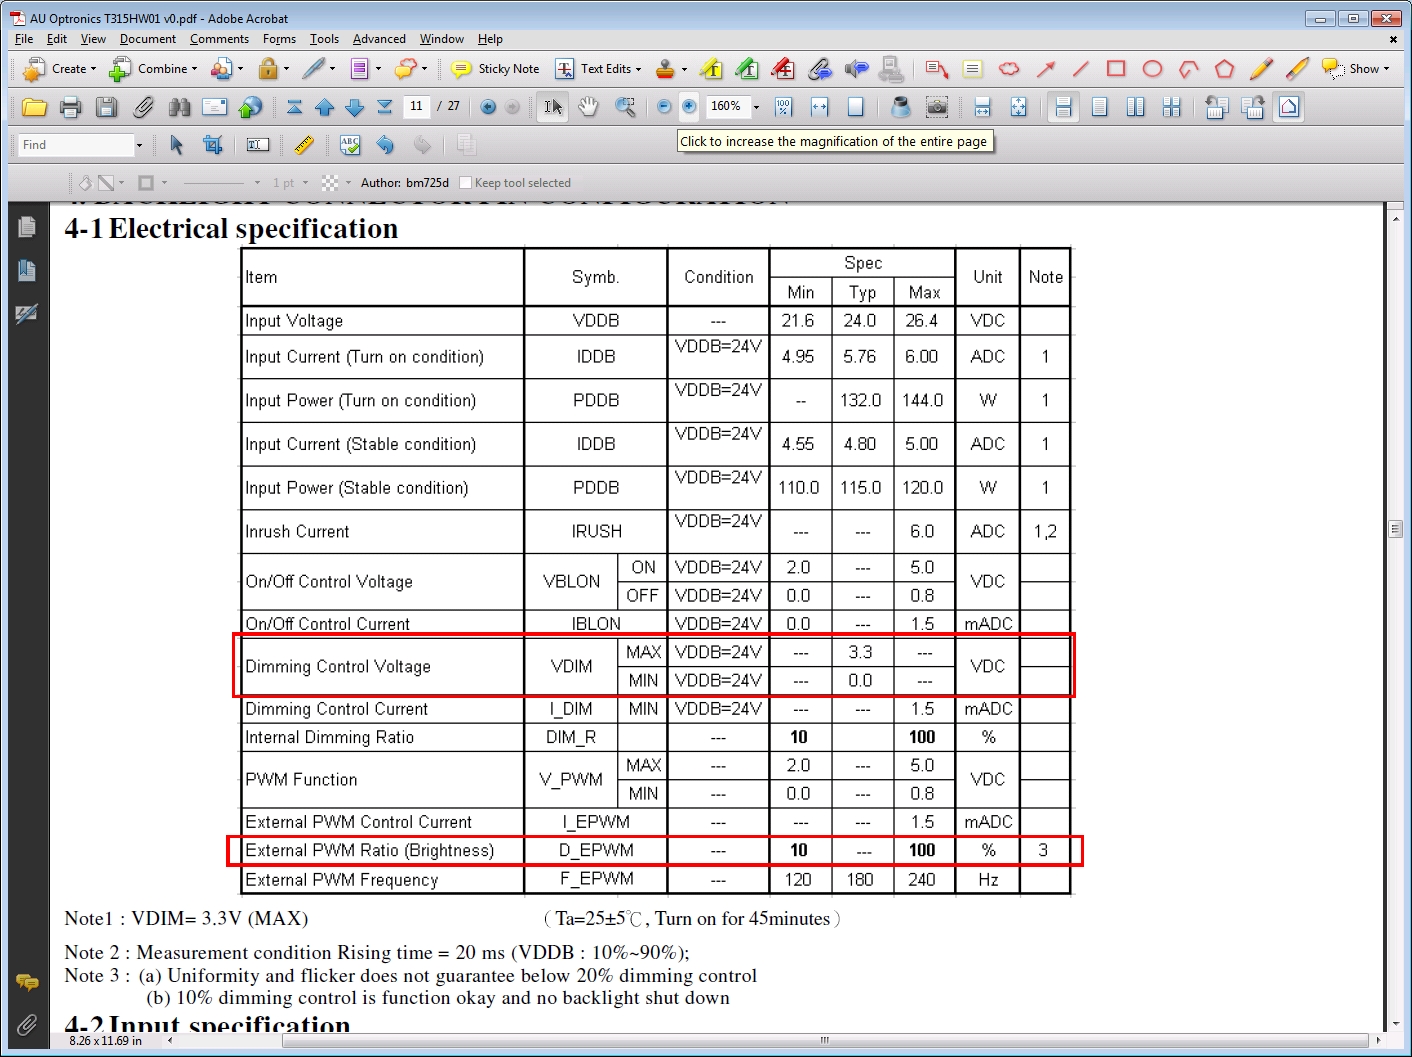Expand the Text Edits dropdown
This screenshot has height=1057, width=1412.
(638, 69)
